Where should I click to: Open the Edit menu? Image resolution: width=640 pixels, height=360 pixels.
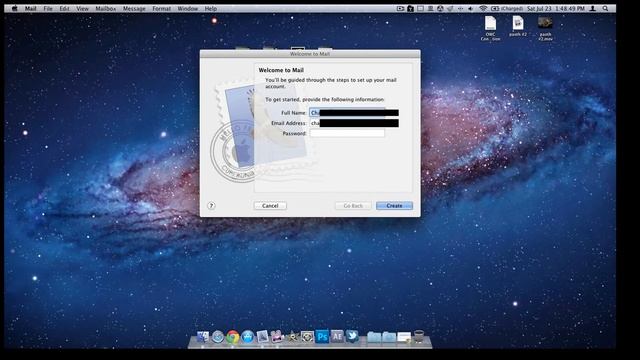point(64,8)
